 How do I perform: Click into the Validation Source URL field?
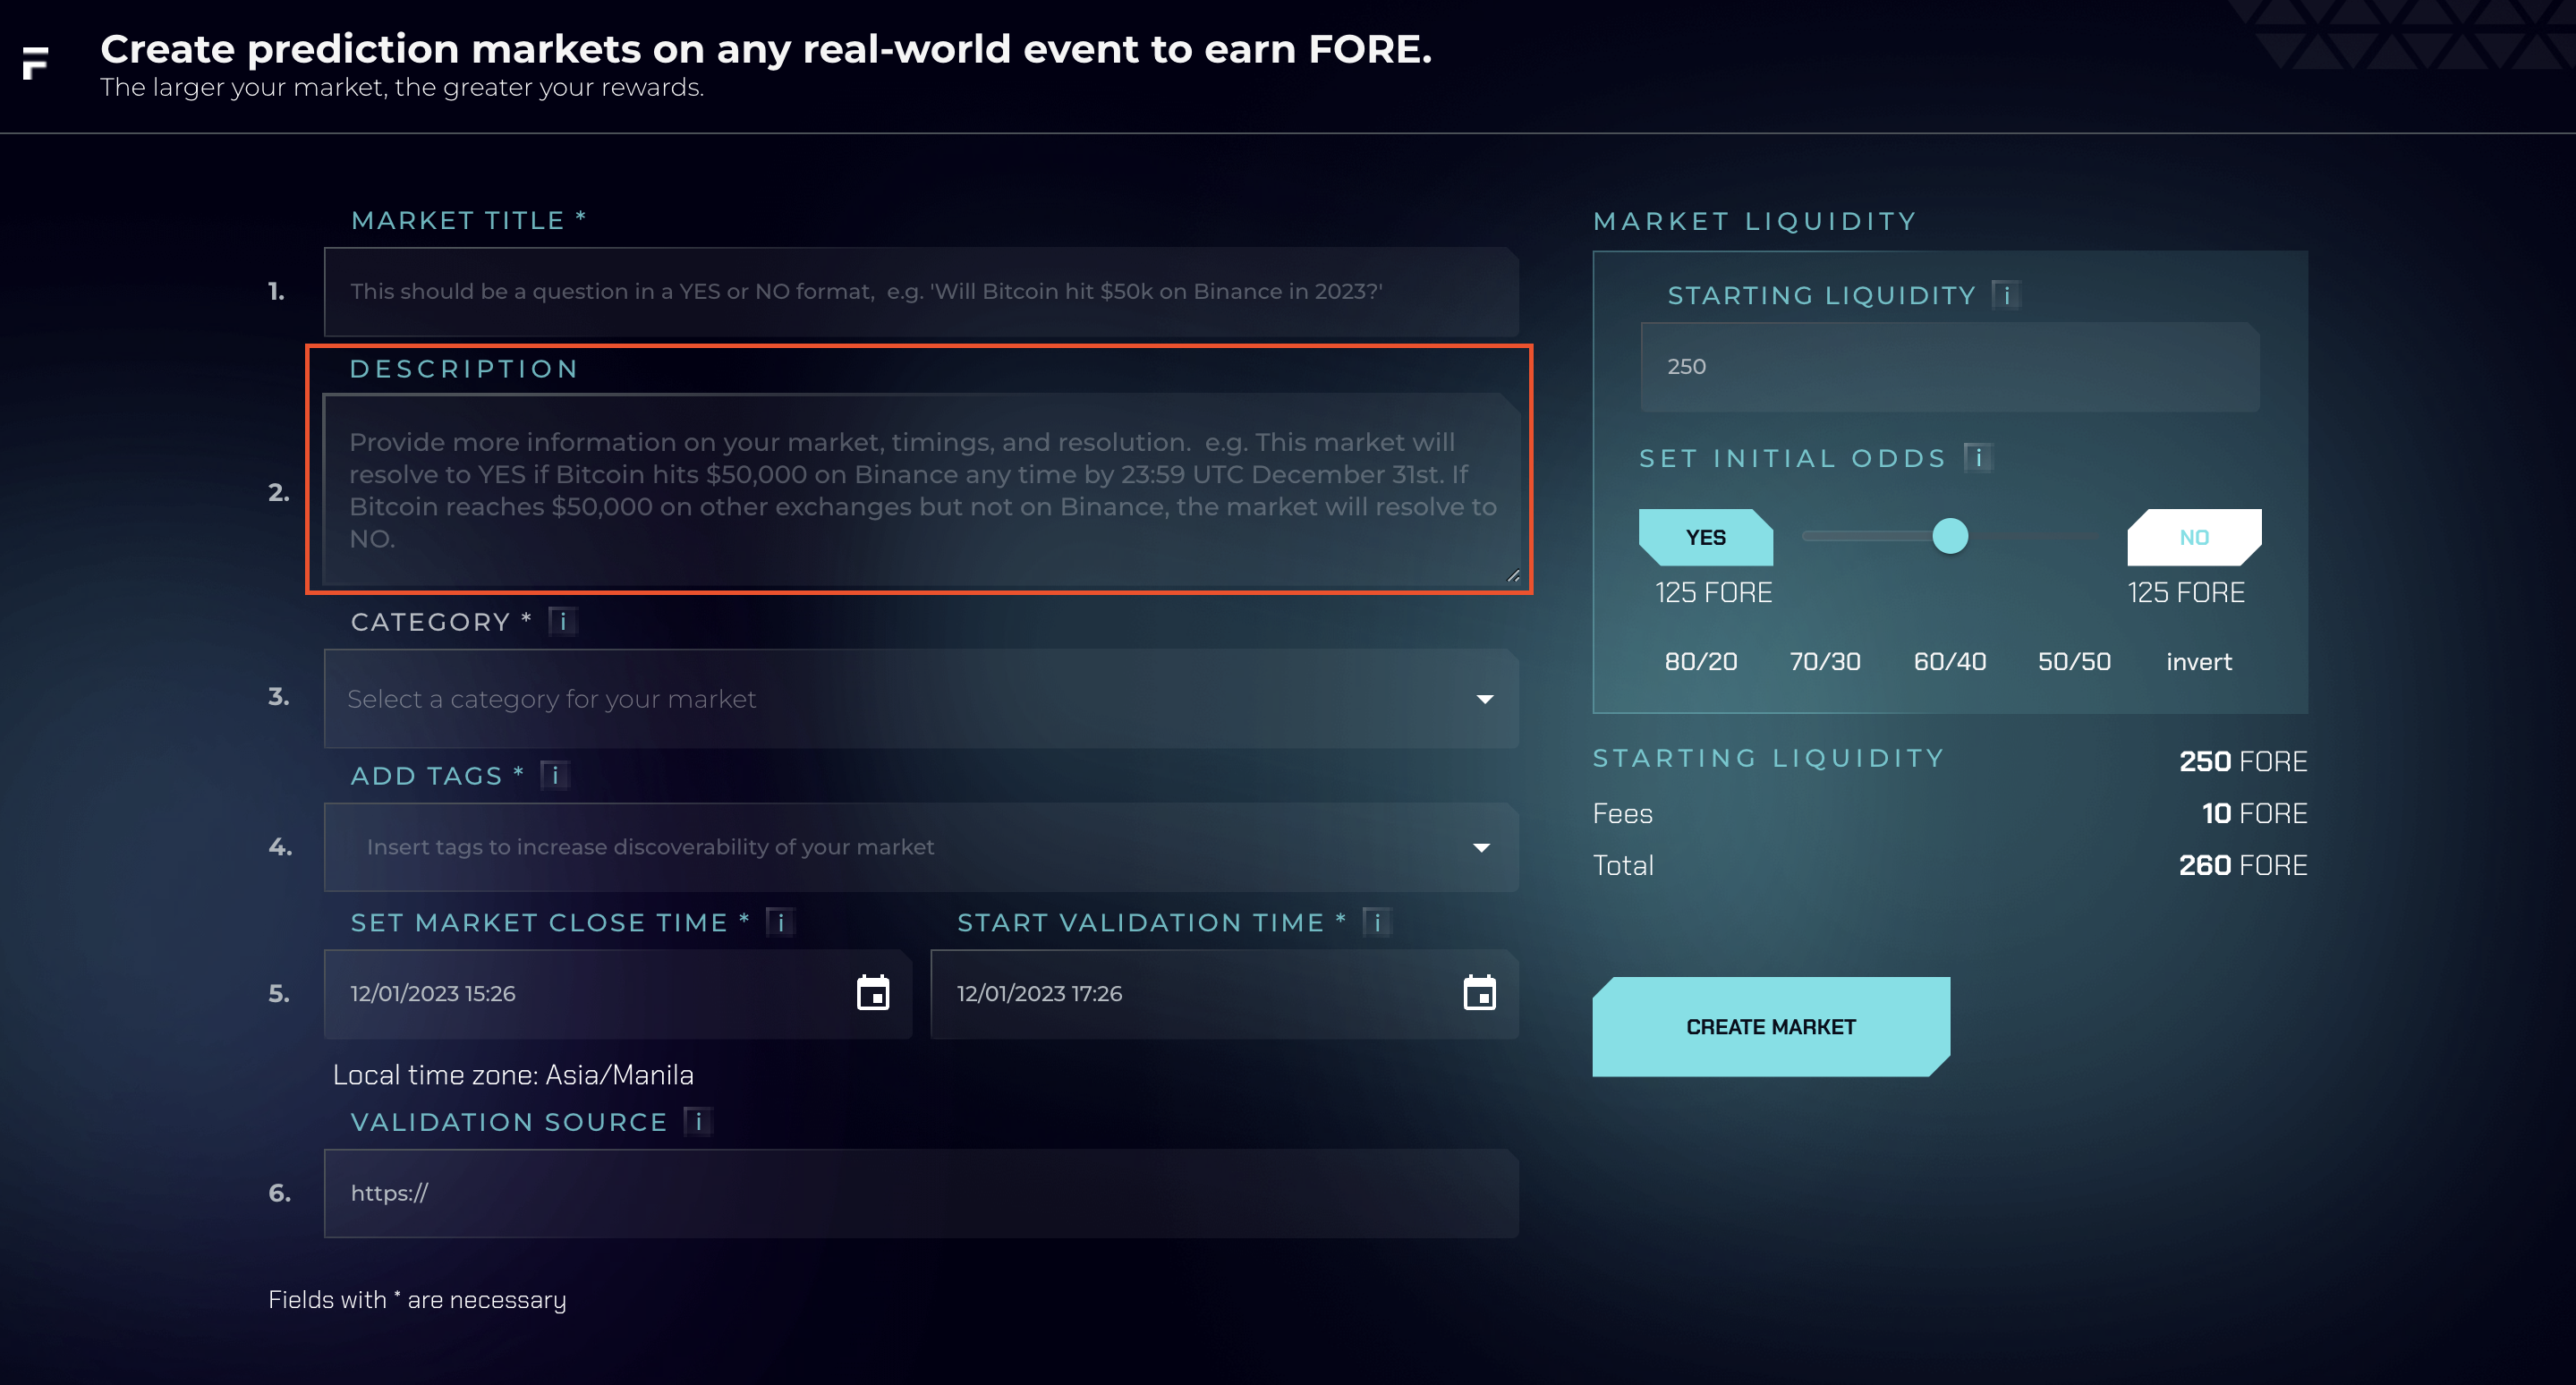920,1193
